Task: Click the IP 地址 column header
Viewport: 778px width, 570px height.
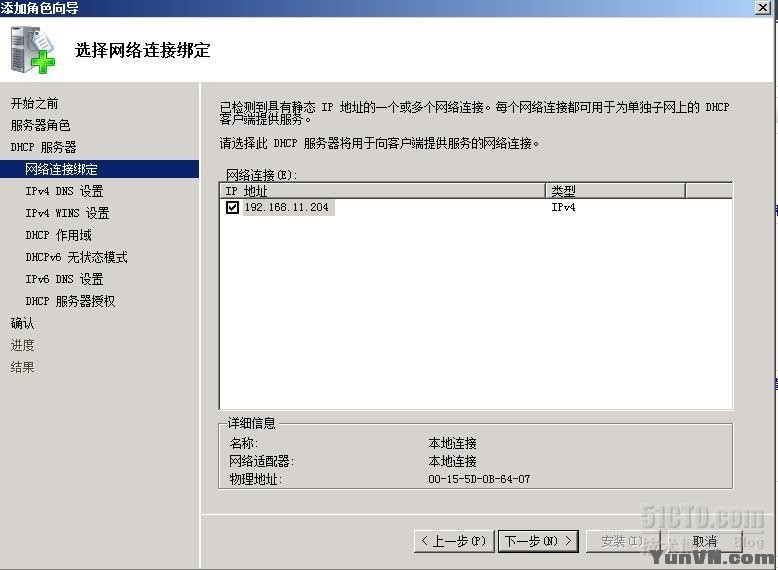Action: point(383,190)
